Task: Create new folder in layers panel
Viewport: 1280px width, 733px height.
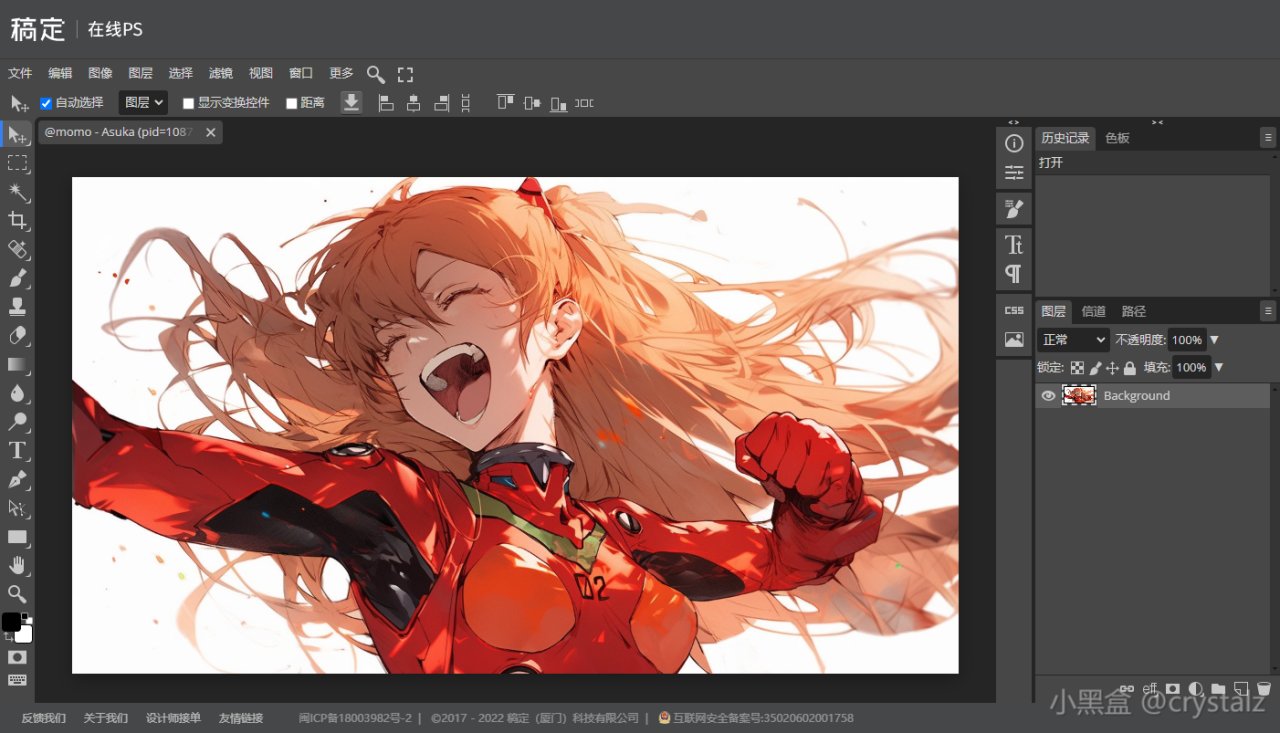Action: [1218, 689]
